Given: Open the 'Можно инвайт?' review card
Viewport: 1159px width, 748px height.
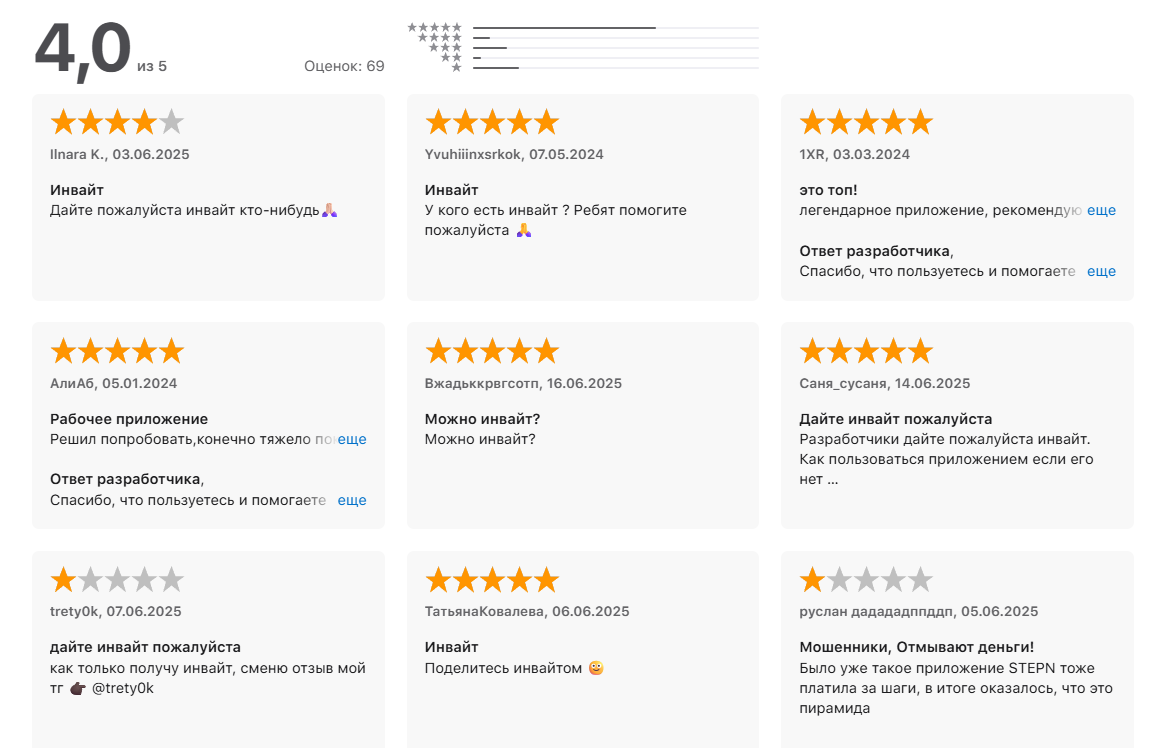Looking at the screenshot, I should tap(582, 425).
